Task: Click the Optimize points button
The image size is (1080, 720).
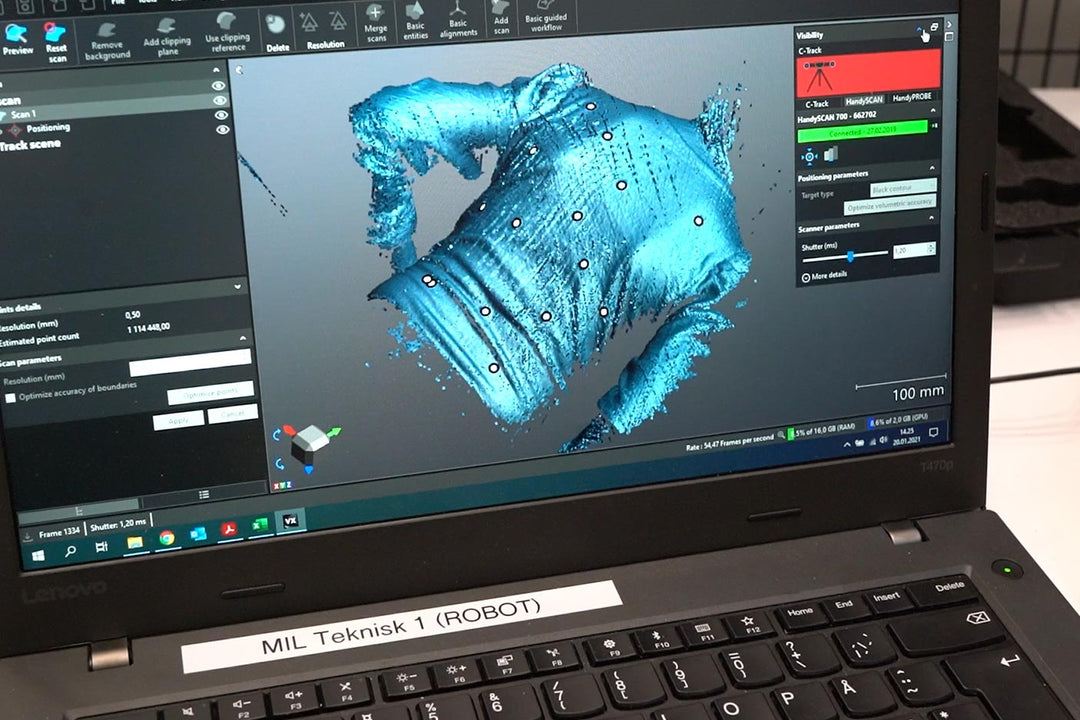Action: 211,392
